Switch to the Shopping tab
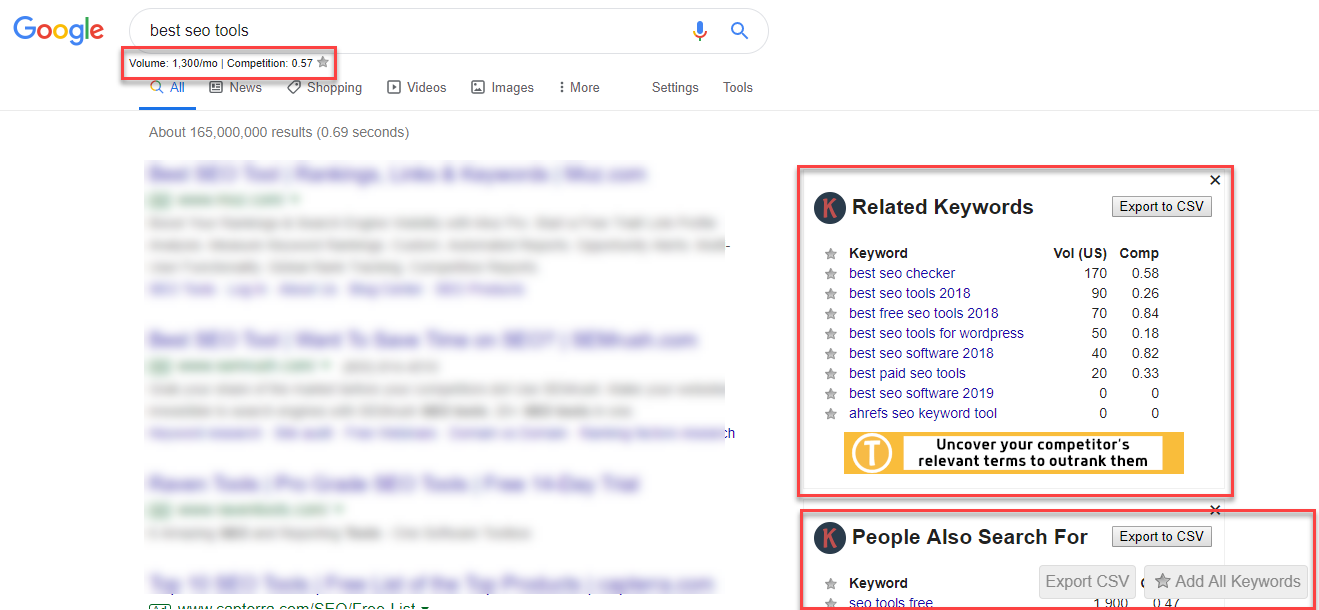 coord(324,88)
